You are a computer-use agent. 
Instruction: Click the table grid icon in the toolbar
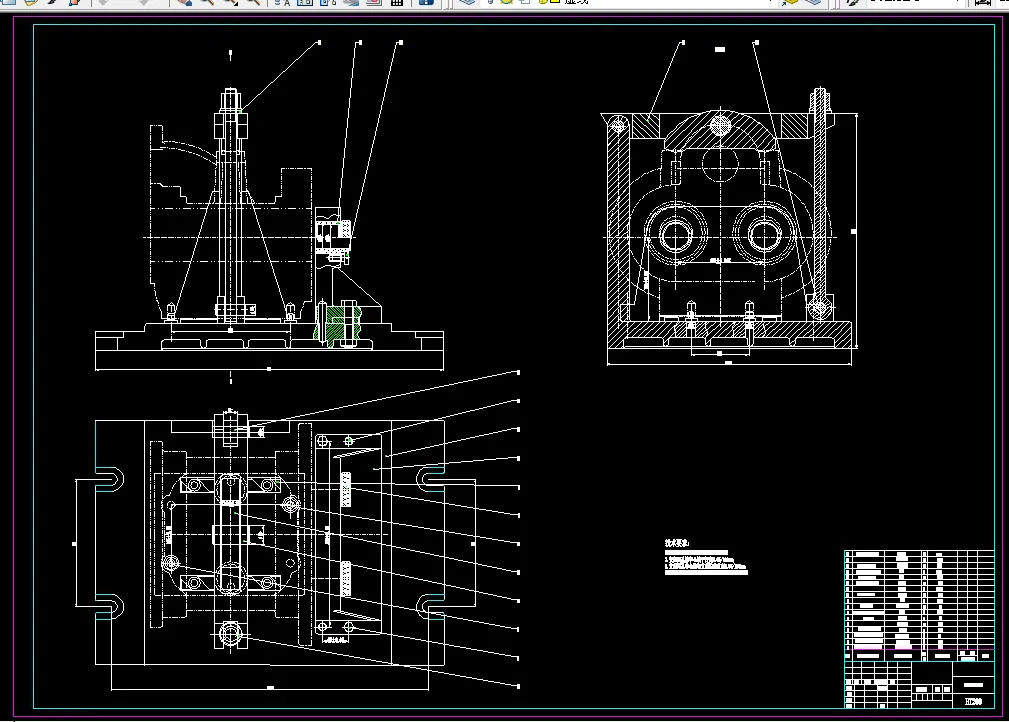pyautogui.click(x=397, y=3)
